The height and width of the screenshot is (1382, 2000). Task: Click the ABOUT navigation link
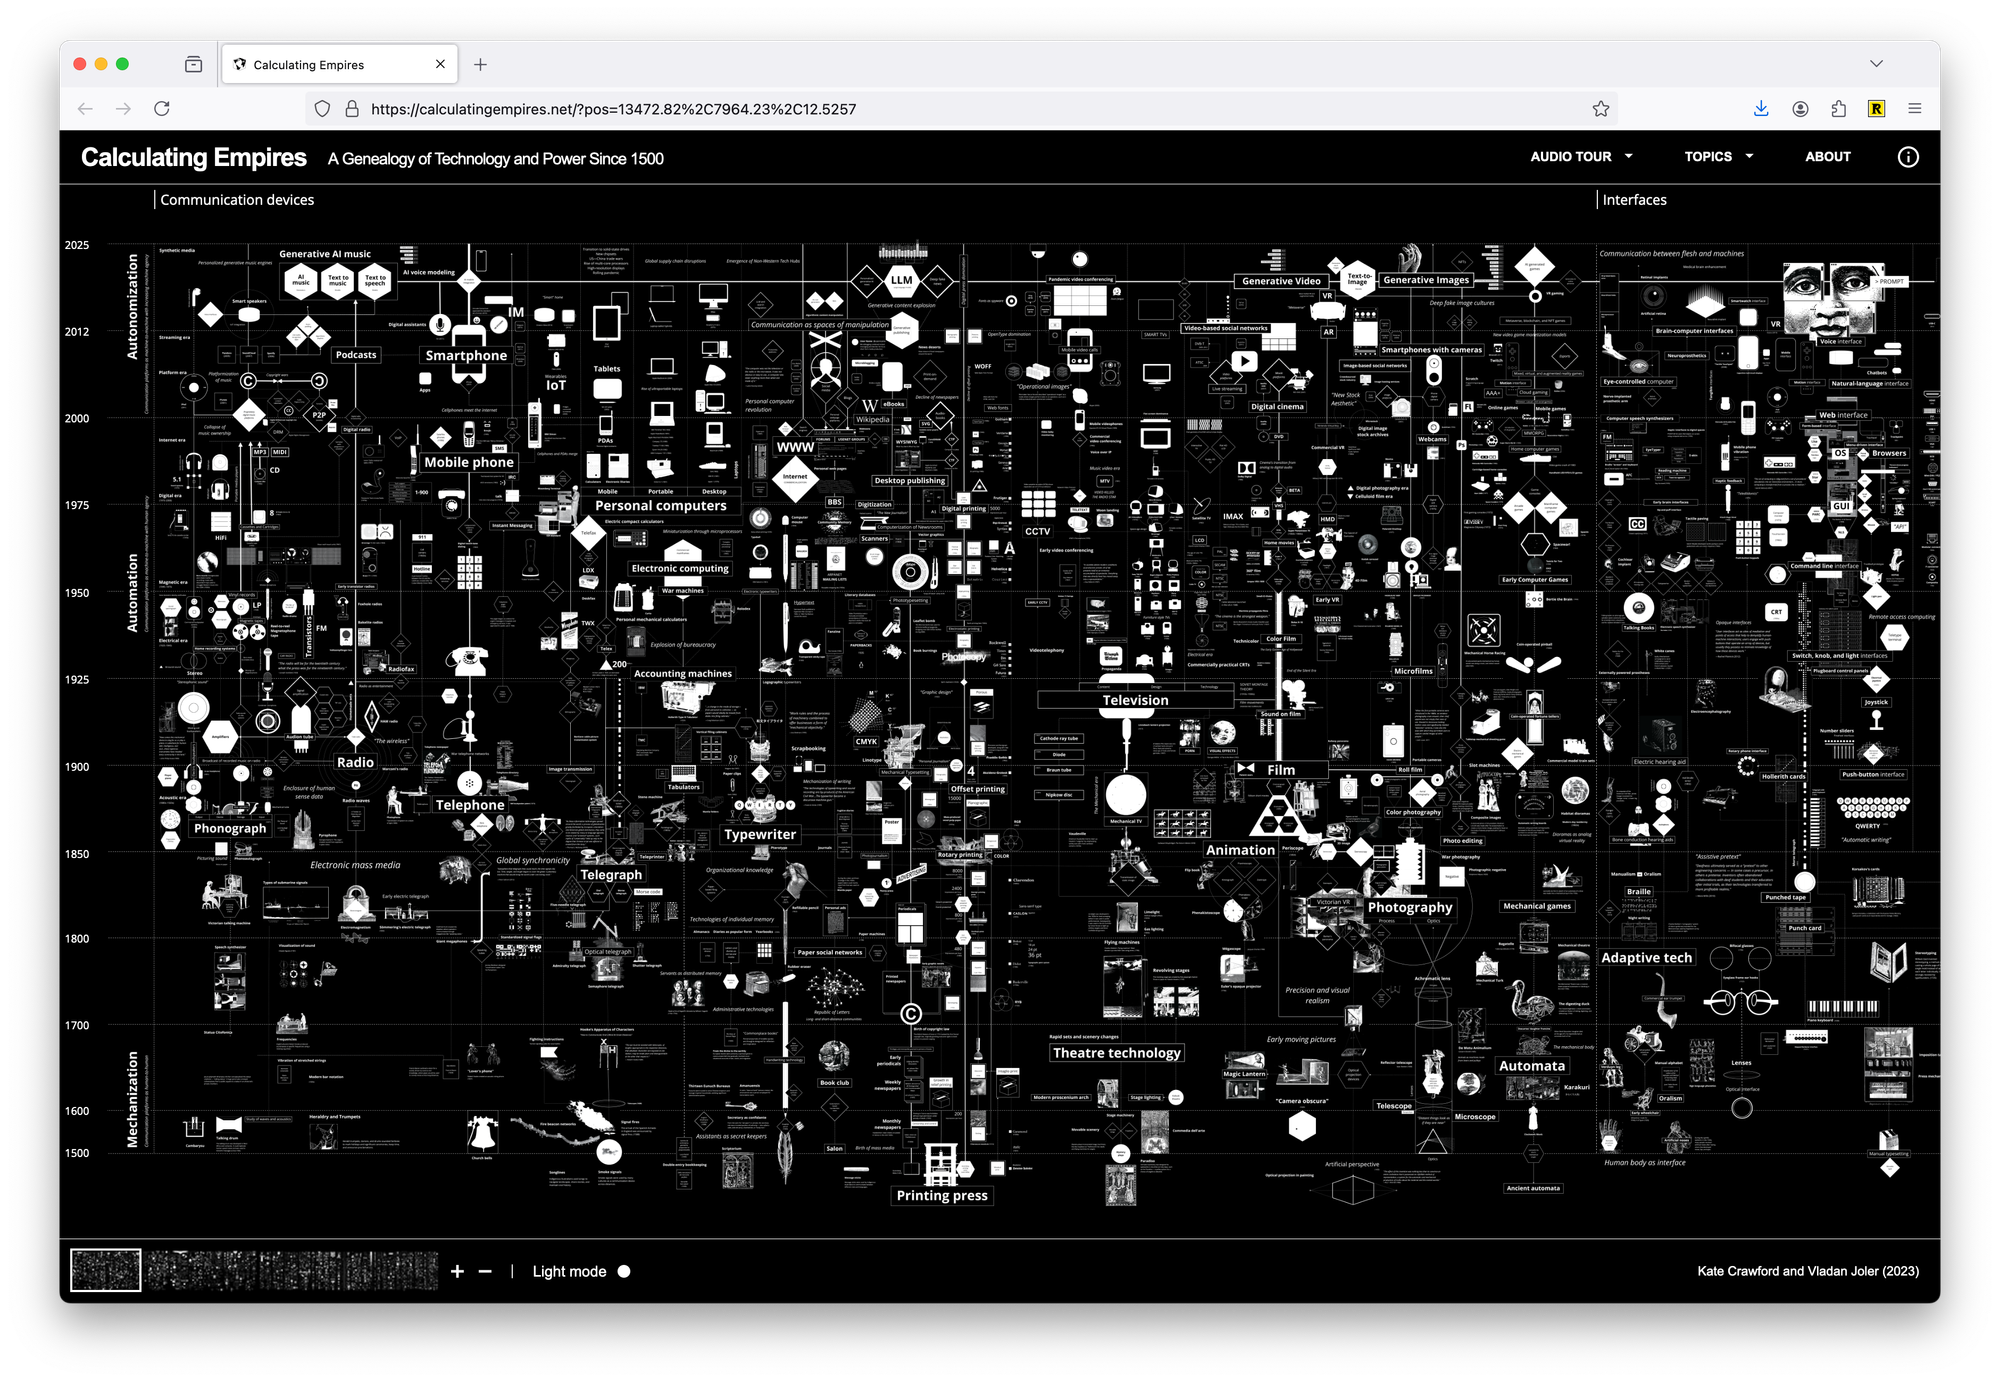1827,157
